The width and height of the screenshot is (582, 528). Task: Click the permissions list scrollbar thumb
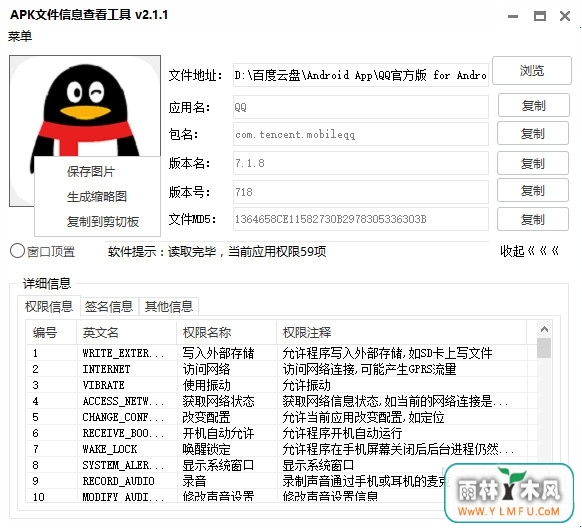point(544,348)
